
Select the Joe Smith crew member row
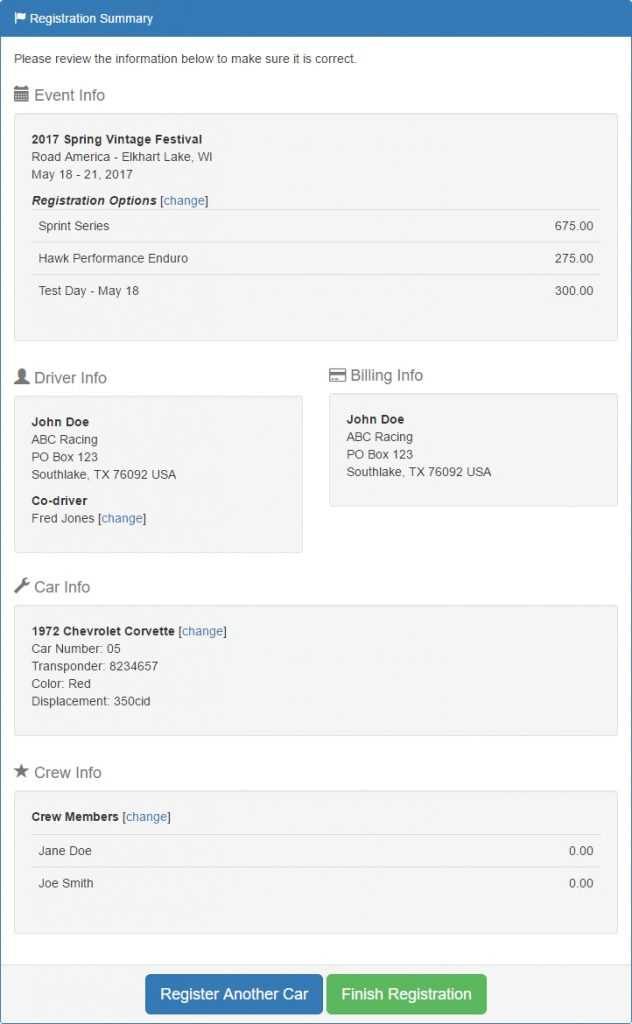[316, 883]
